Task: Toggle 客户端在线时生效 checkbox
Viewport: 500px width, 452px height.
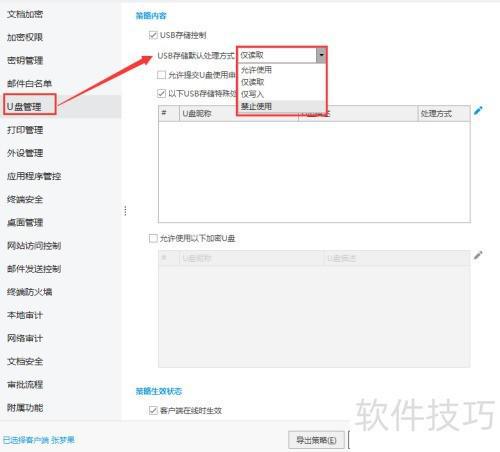Action: point(153,410)
